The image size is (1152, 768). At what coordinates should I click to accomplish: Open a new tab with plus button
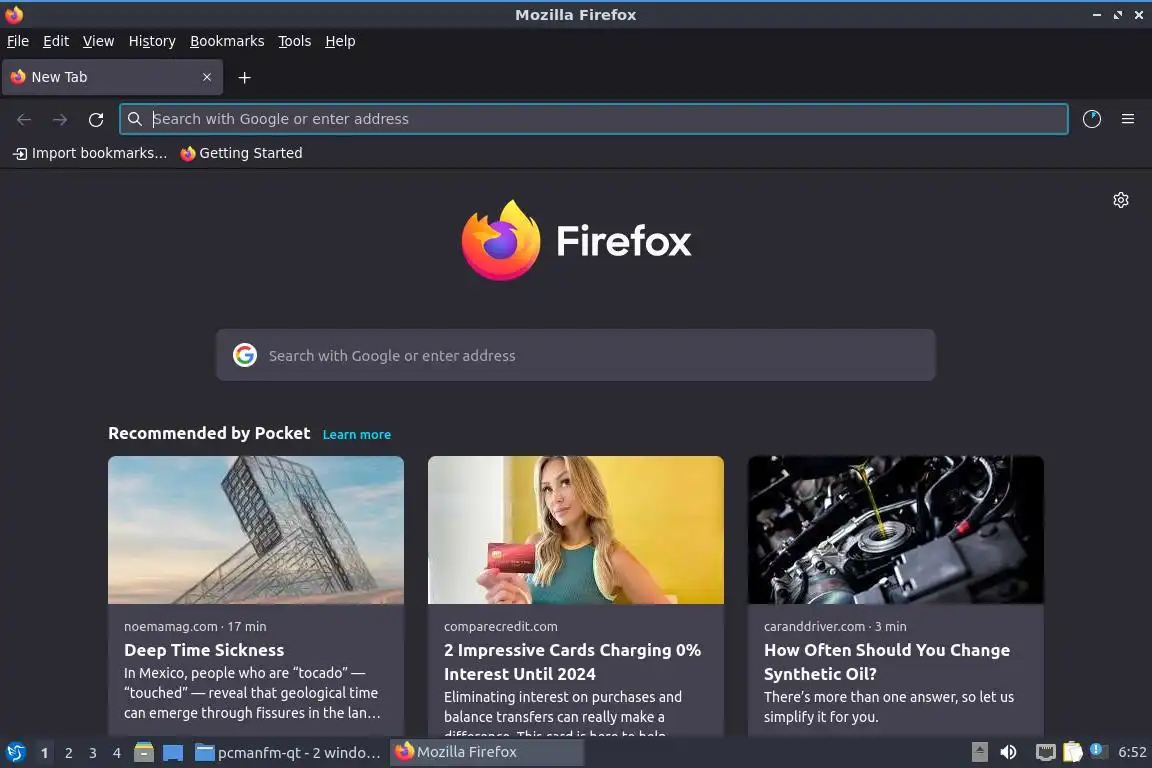[245, 77]
